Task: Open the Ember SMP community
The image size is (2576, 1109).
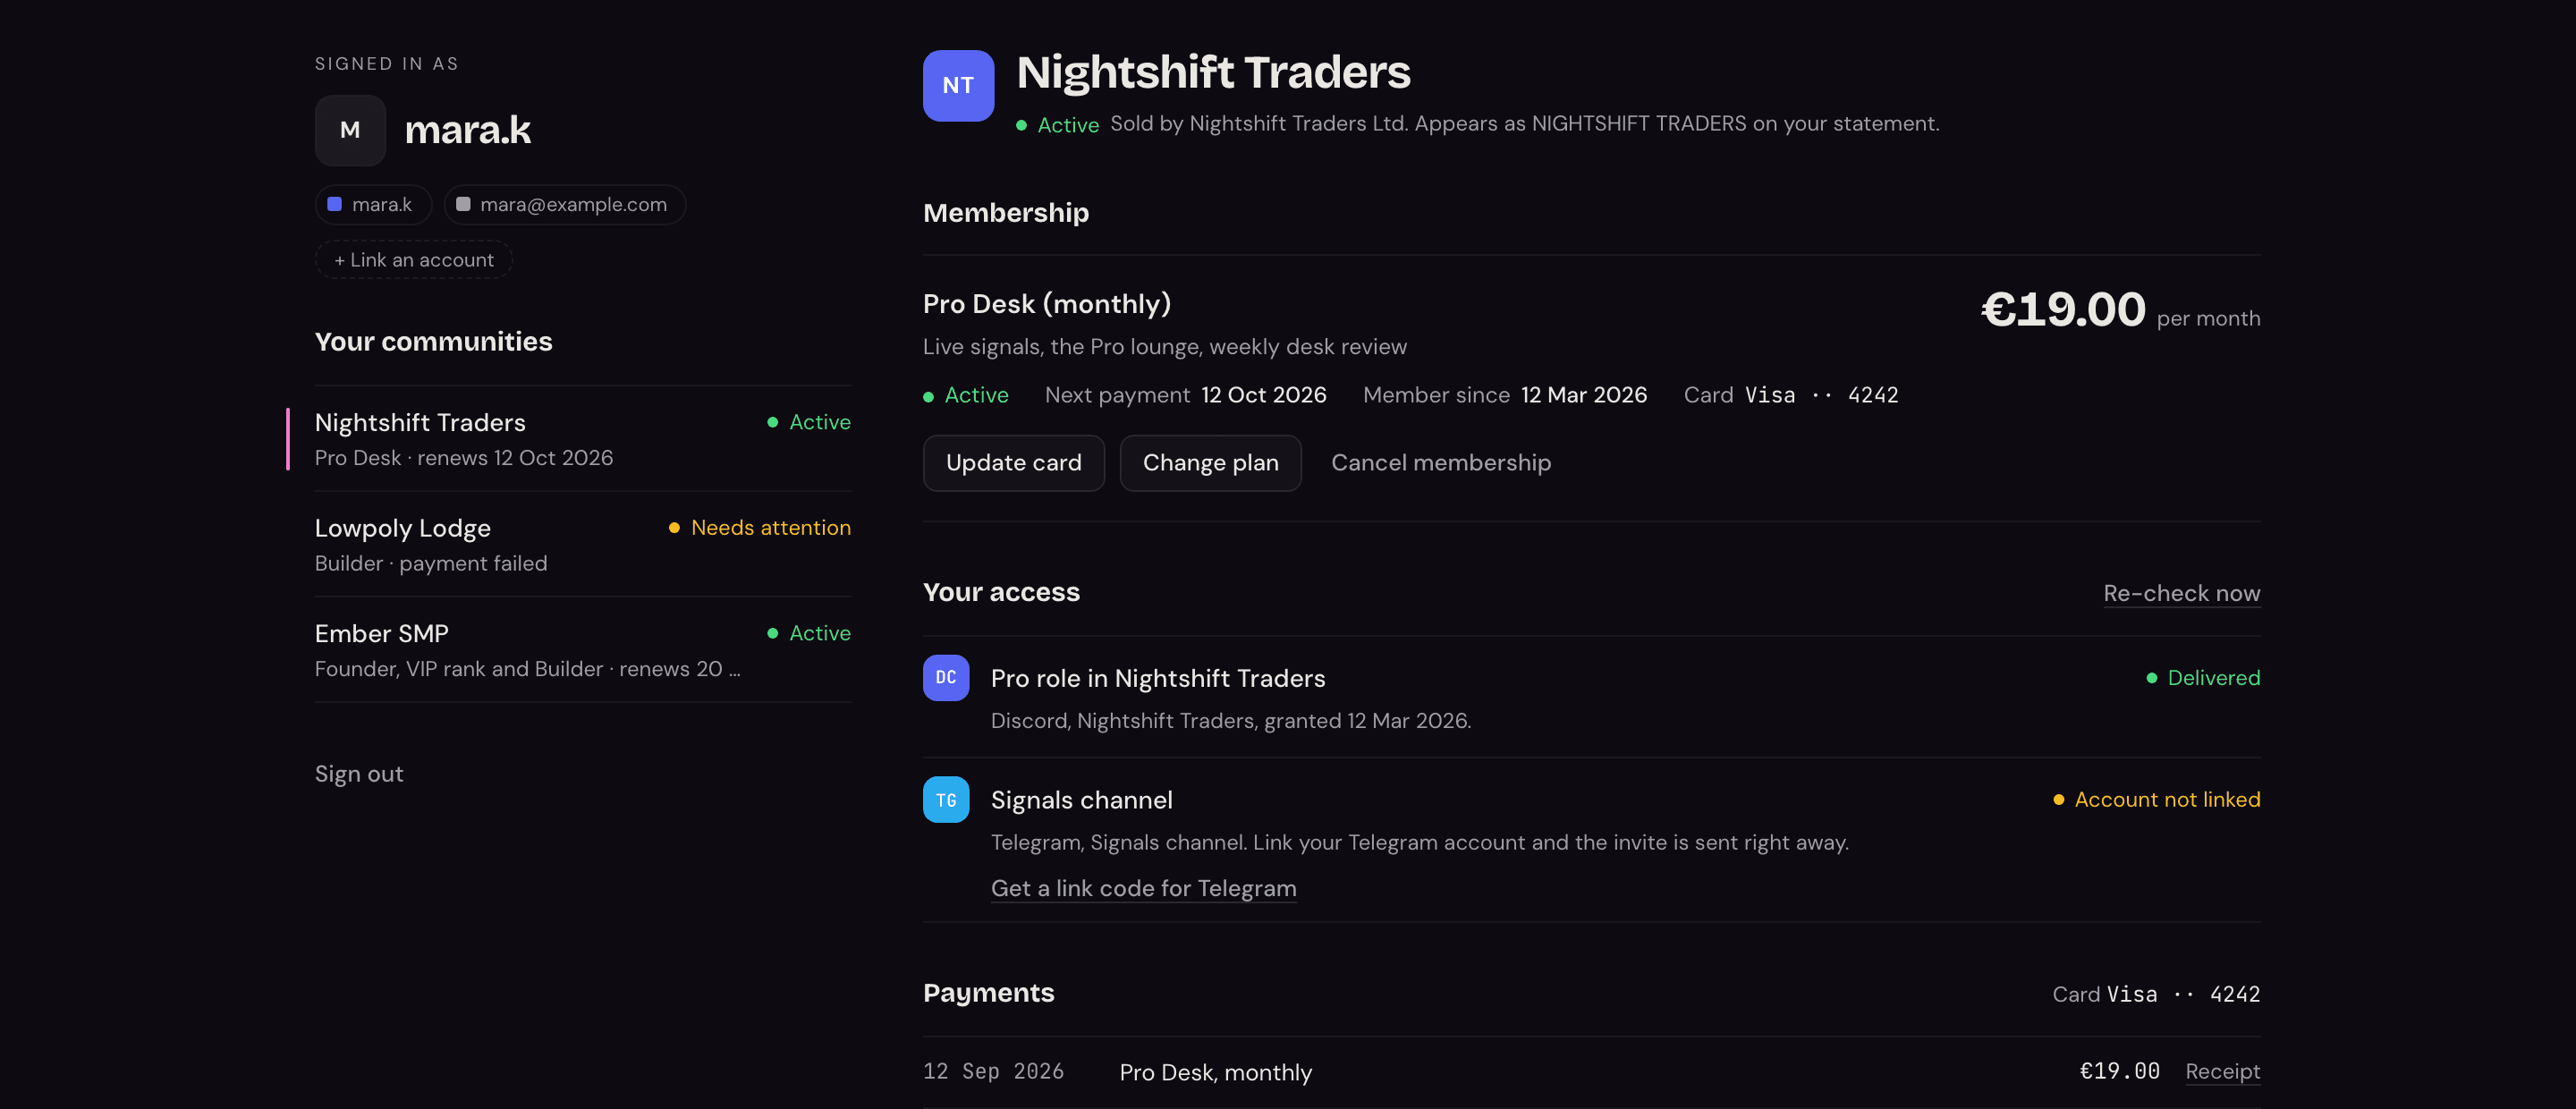Action: click(x=583, y=650)
